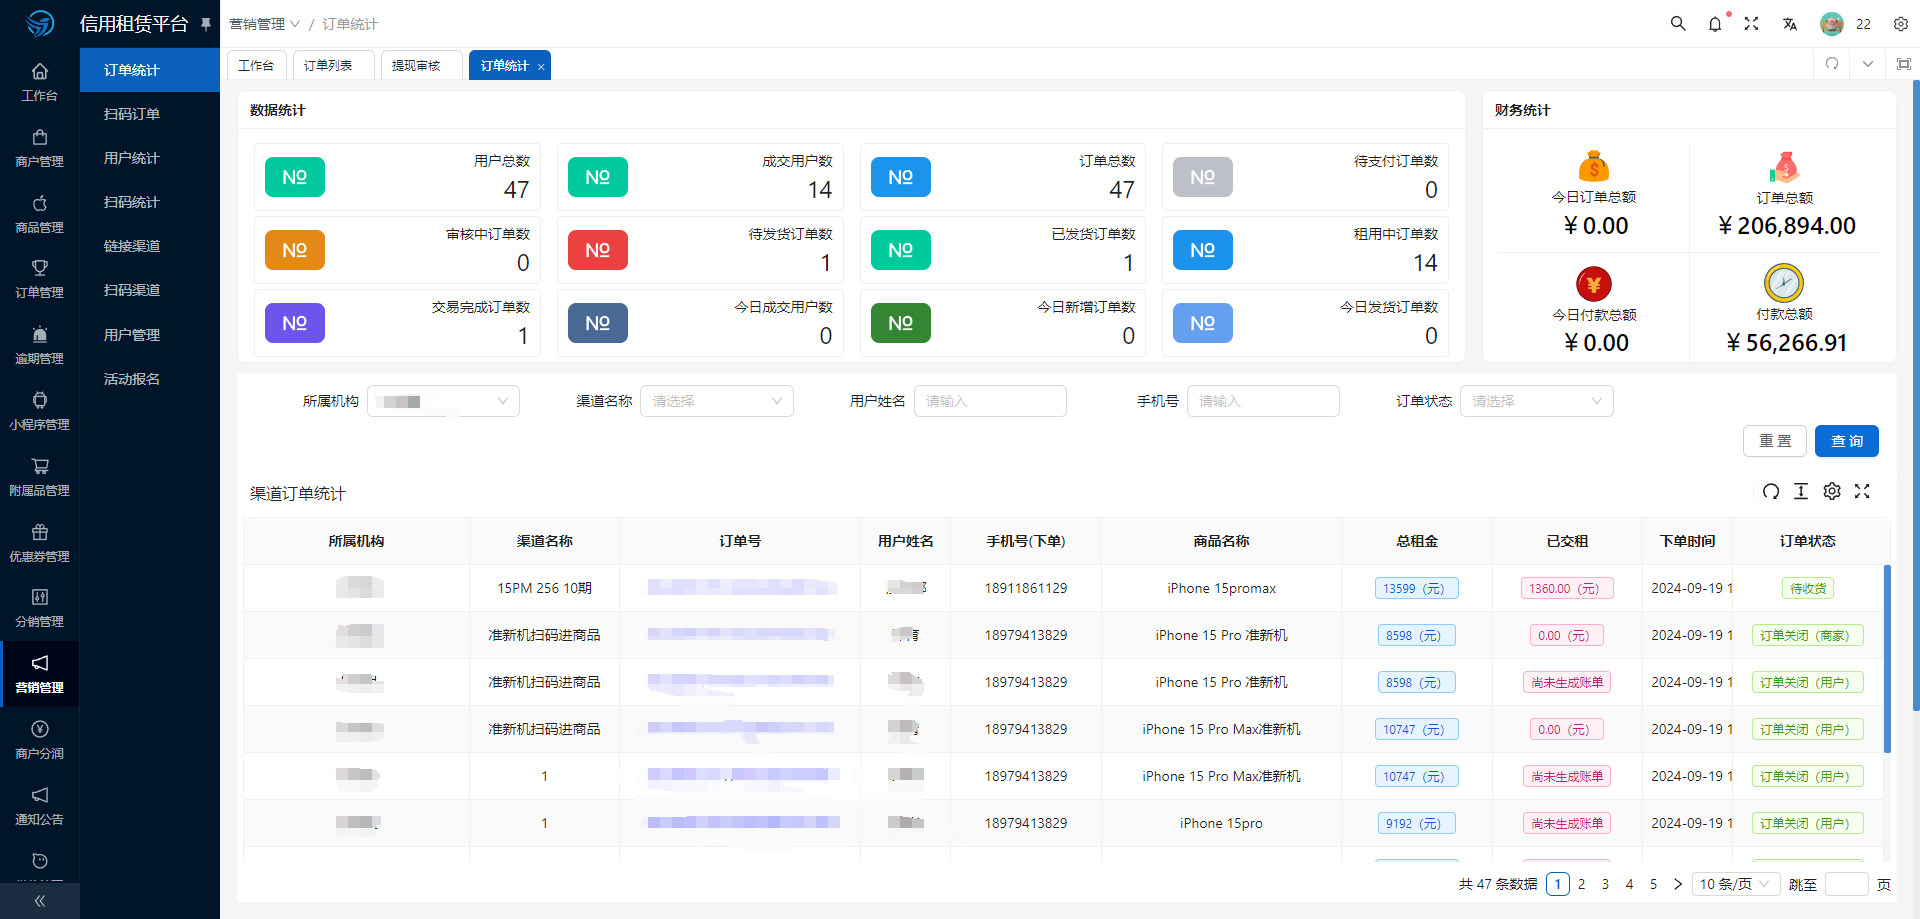Screen dimensions: 1920x919
Task: Click the 订单关闭 (商家) status tag
Action: click(1807, 635)
